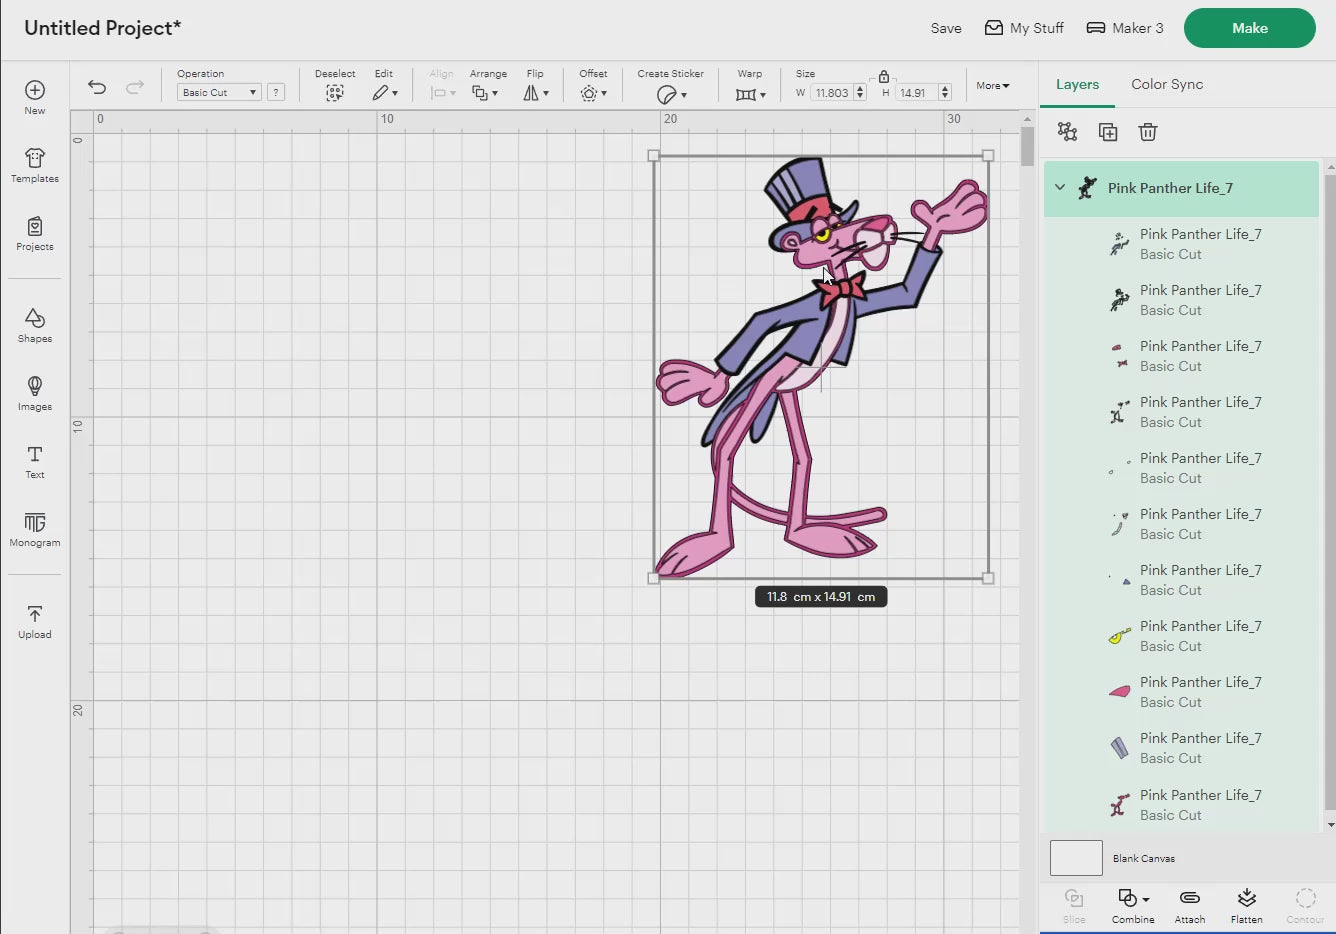
Task: Select the layer with the yellow thumbnail
Action: (x=1181, y=636)
